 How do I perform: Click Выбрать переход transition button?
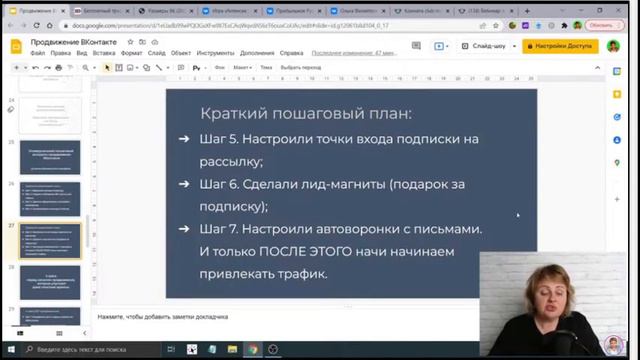point(301,67)
